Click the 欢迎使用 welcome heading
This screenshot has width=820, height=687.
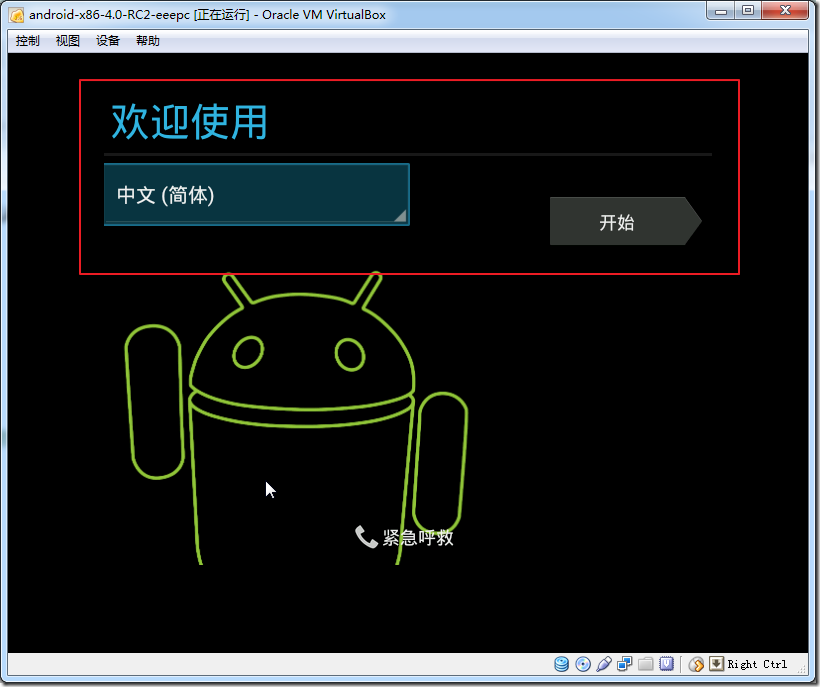[x=189, y=121]
